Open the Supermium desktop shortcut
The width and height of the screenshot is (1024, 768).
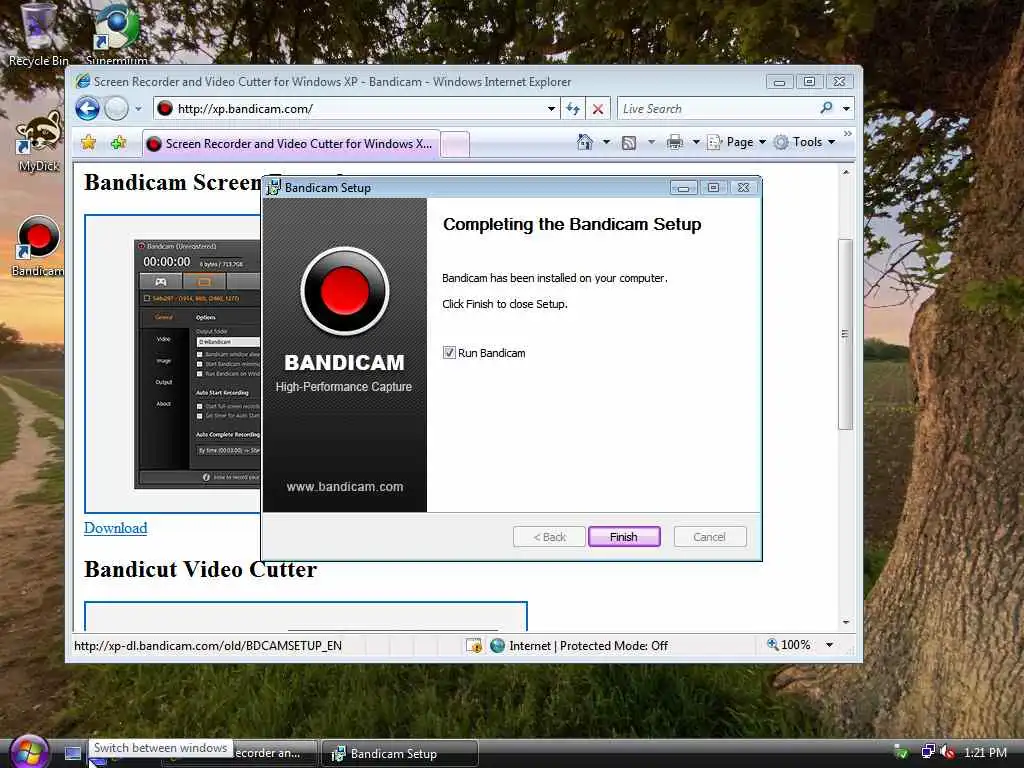(x=116, y=34)
